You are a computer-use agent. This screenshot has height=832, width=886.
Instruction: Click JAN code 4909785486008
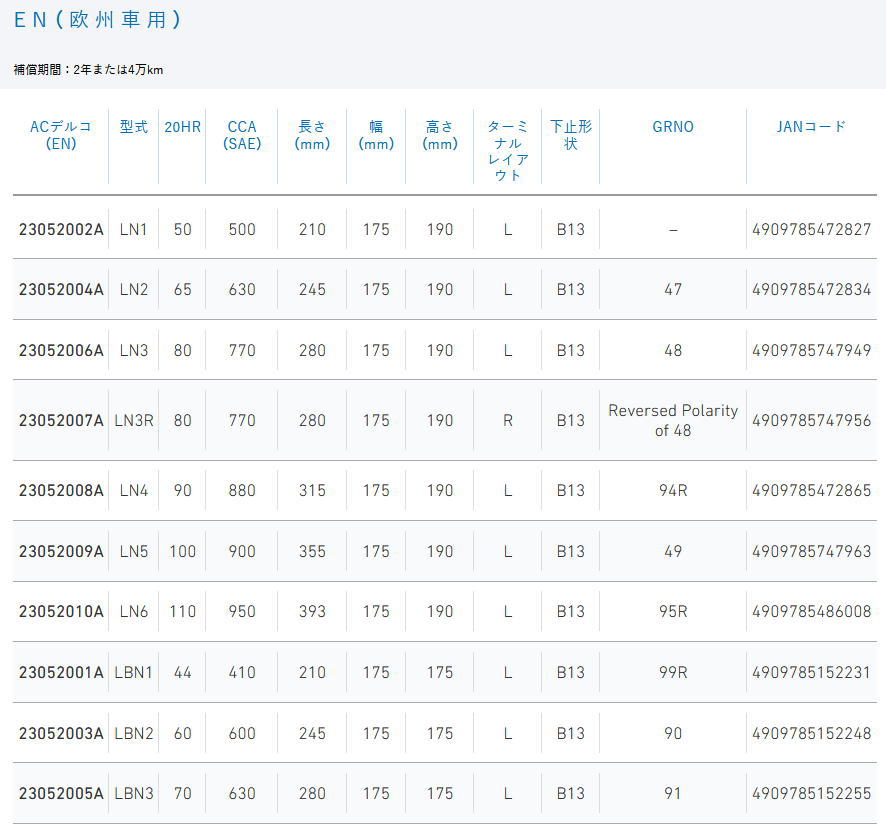coord(811,612)
